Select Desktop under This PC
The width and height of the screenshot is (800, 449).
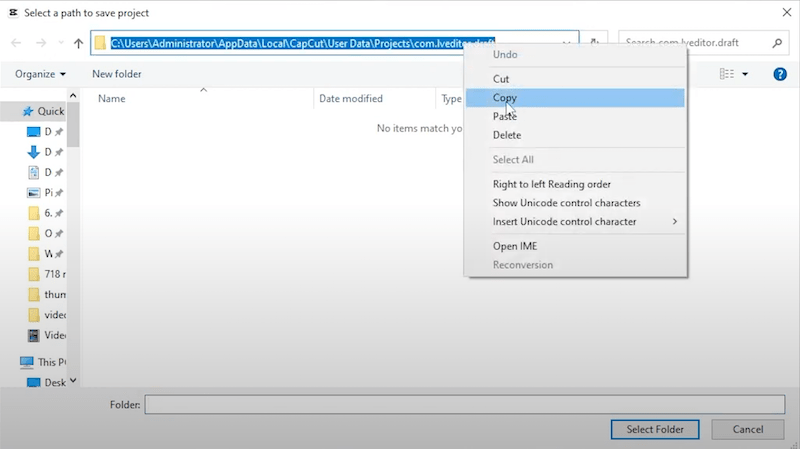coord(46,383)
